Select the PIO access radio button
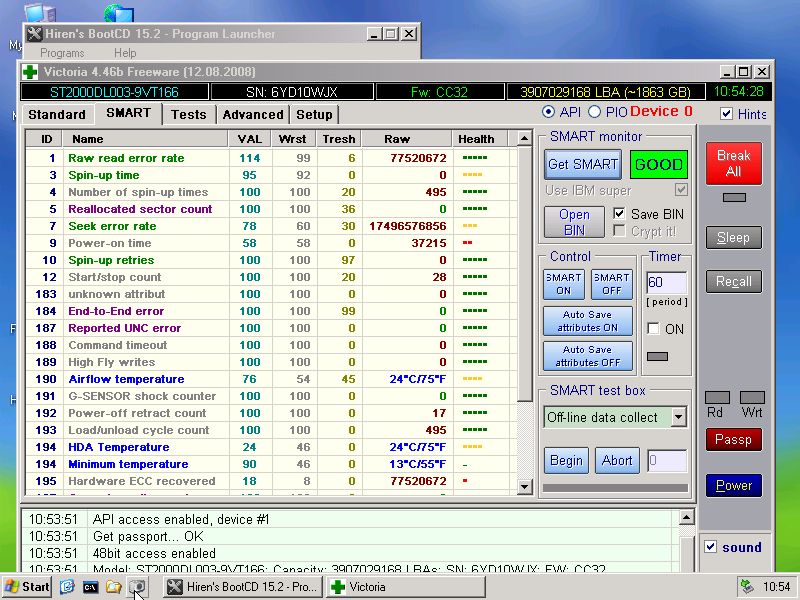Screen dimensions: 800x600 pyautogui.click(x=594, y=112)
